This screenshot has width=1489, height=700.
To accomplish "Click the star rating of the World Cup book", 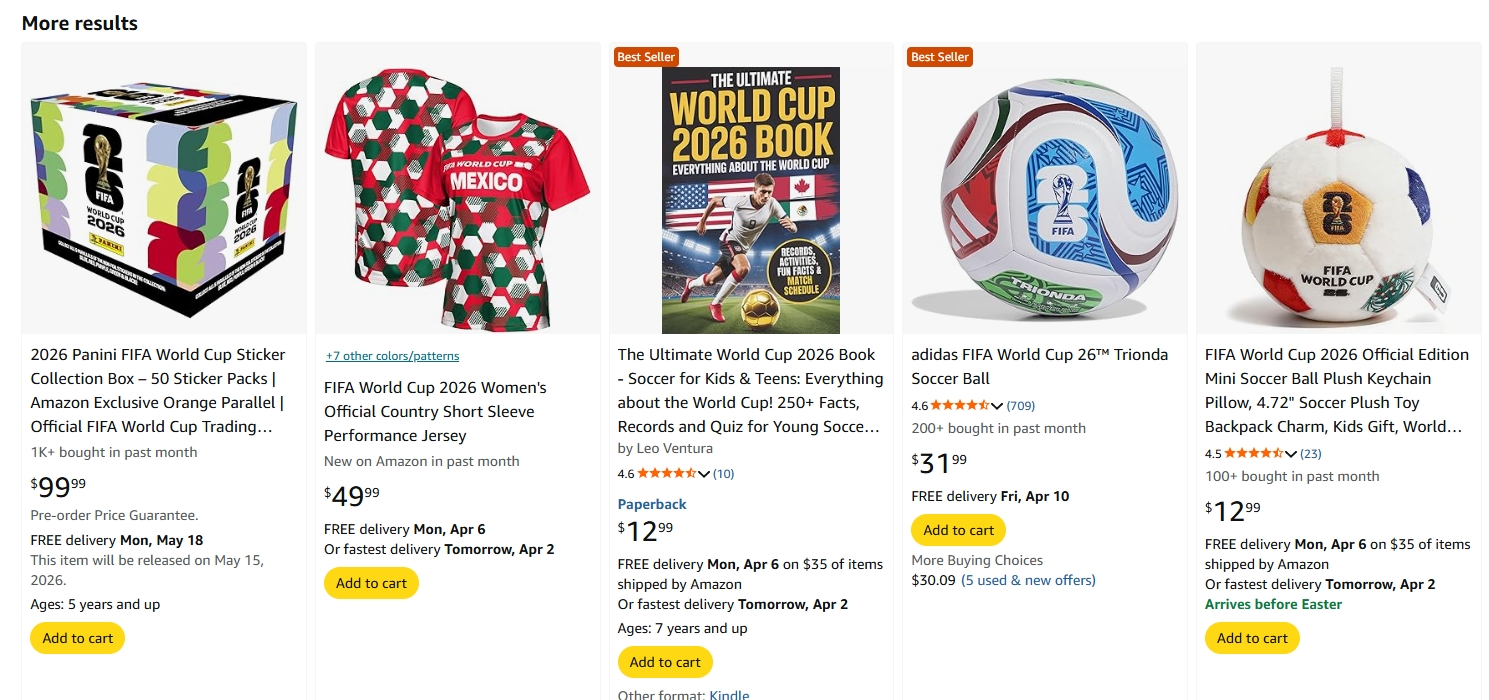I will 665,473.
